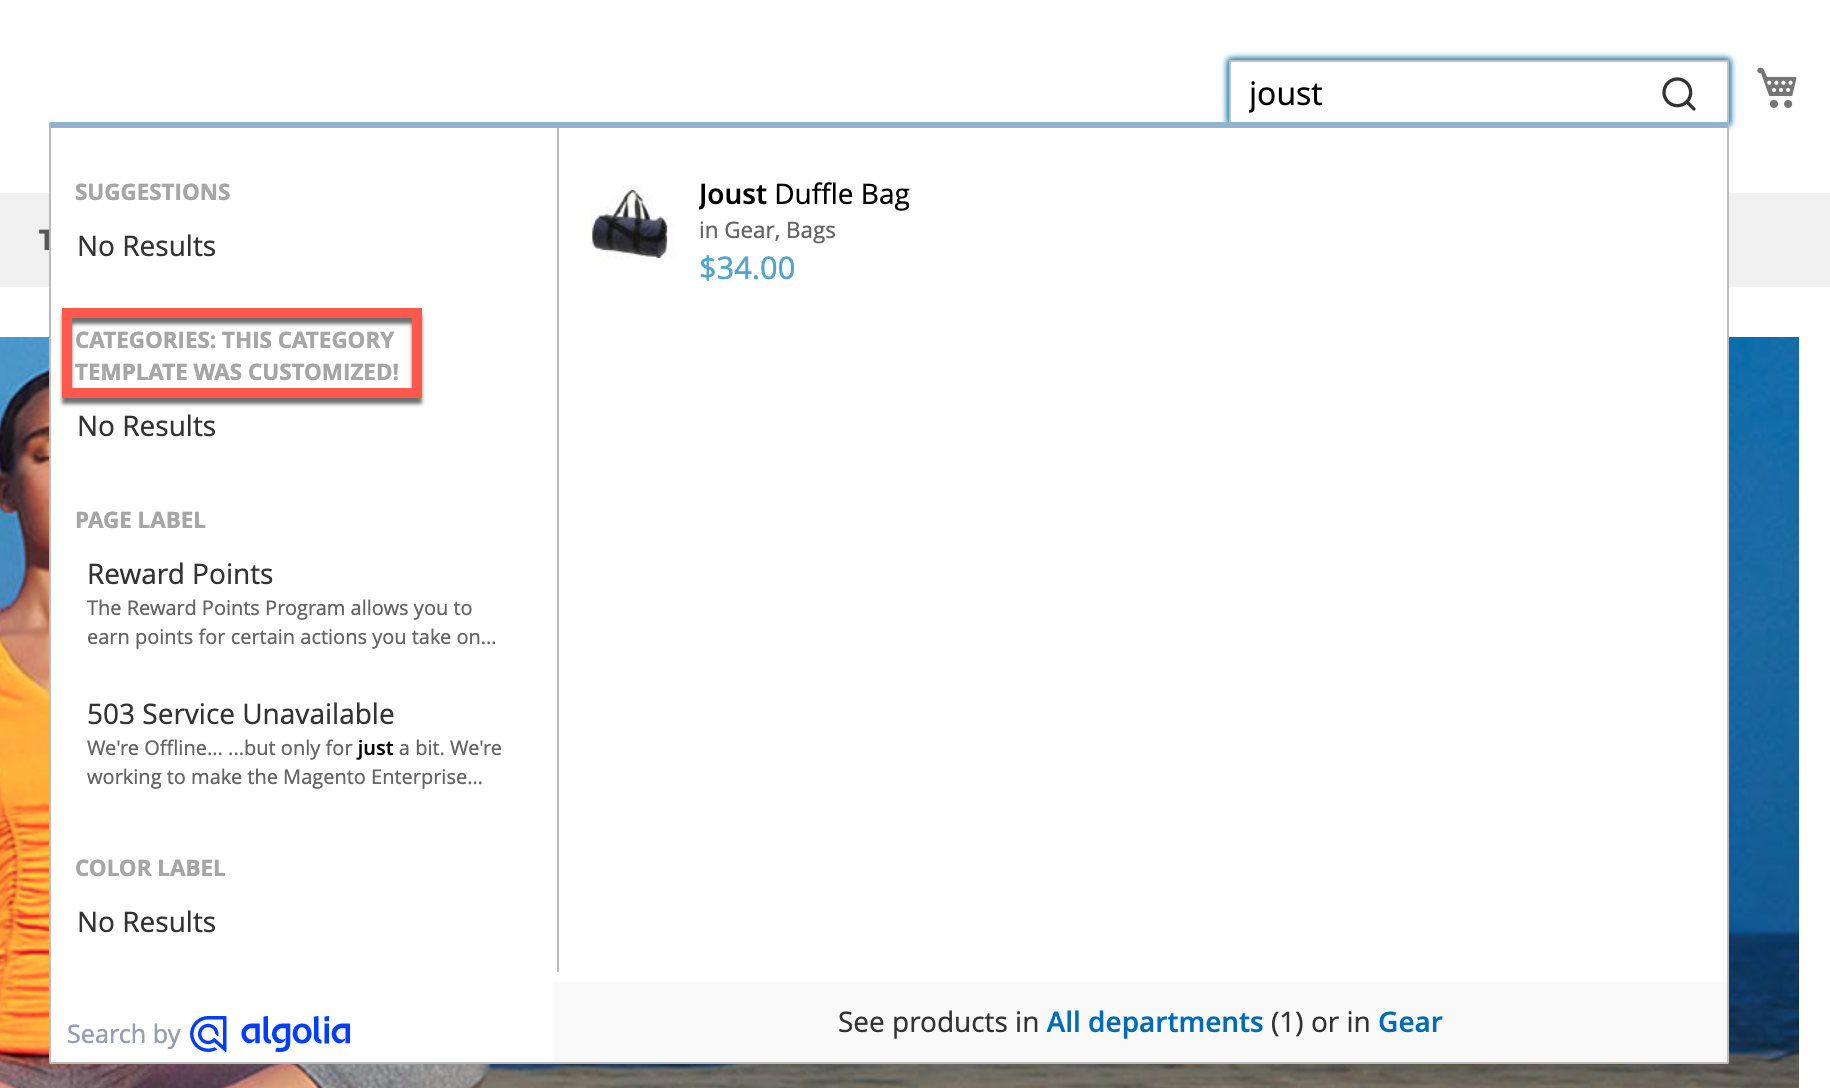Click the Page Label section heading

140,519
